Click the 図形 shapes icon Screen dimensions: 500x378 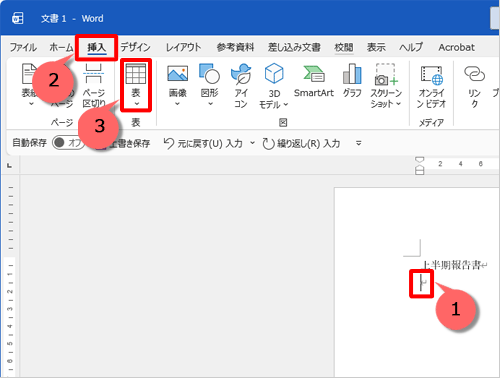209,74
